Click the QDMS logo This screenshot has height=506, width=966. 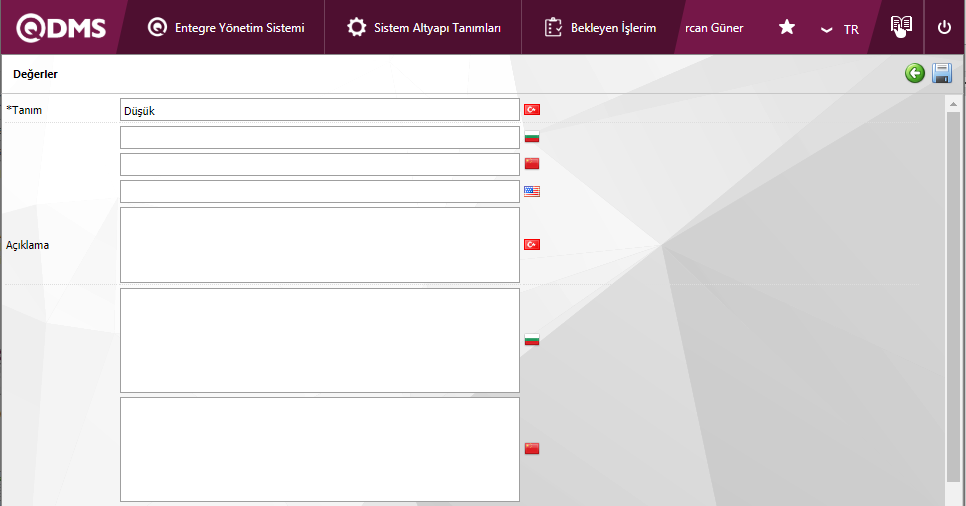pyautogui.click(x=61, y=28)
